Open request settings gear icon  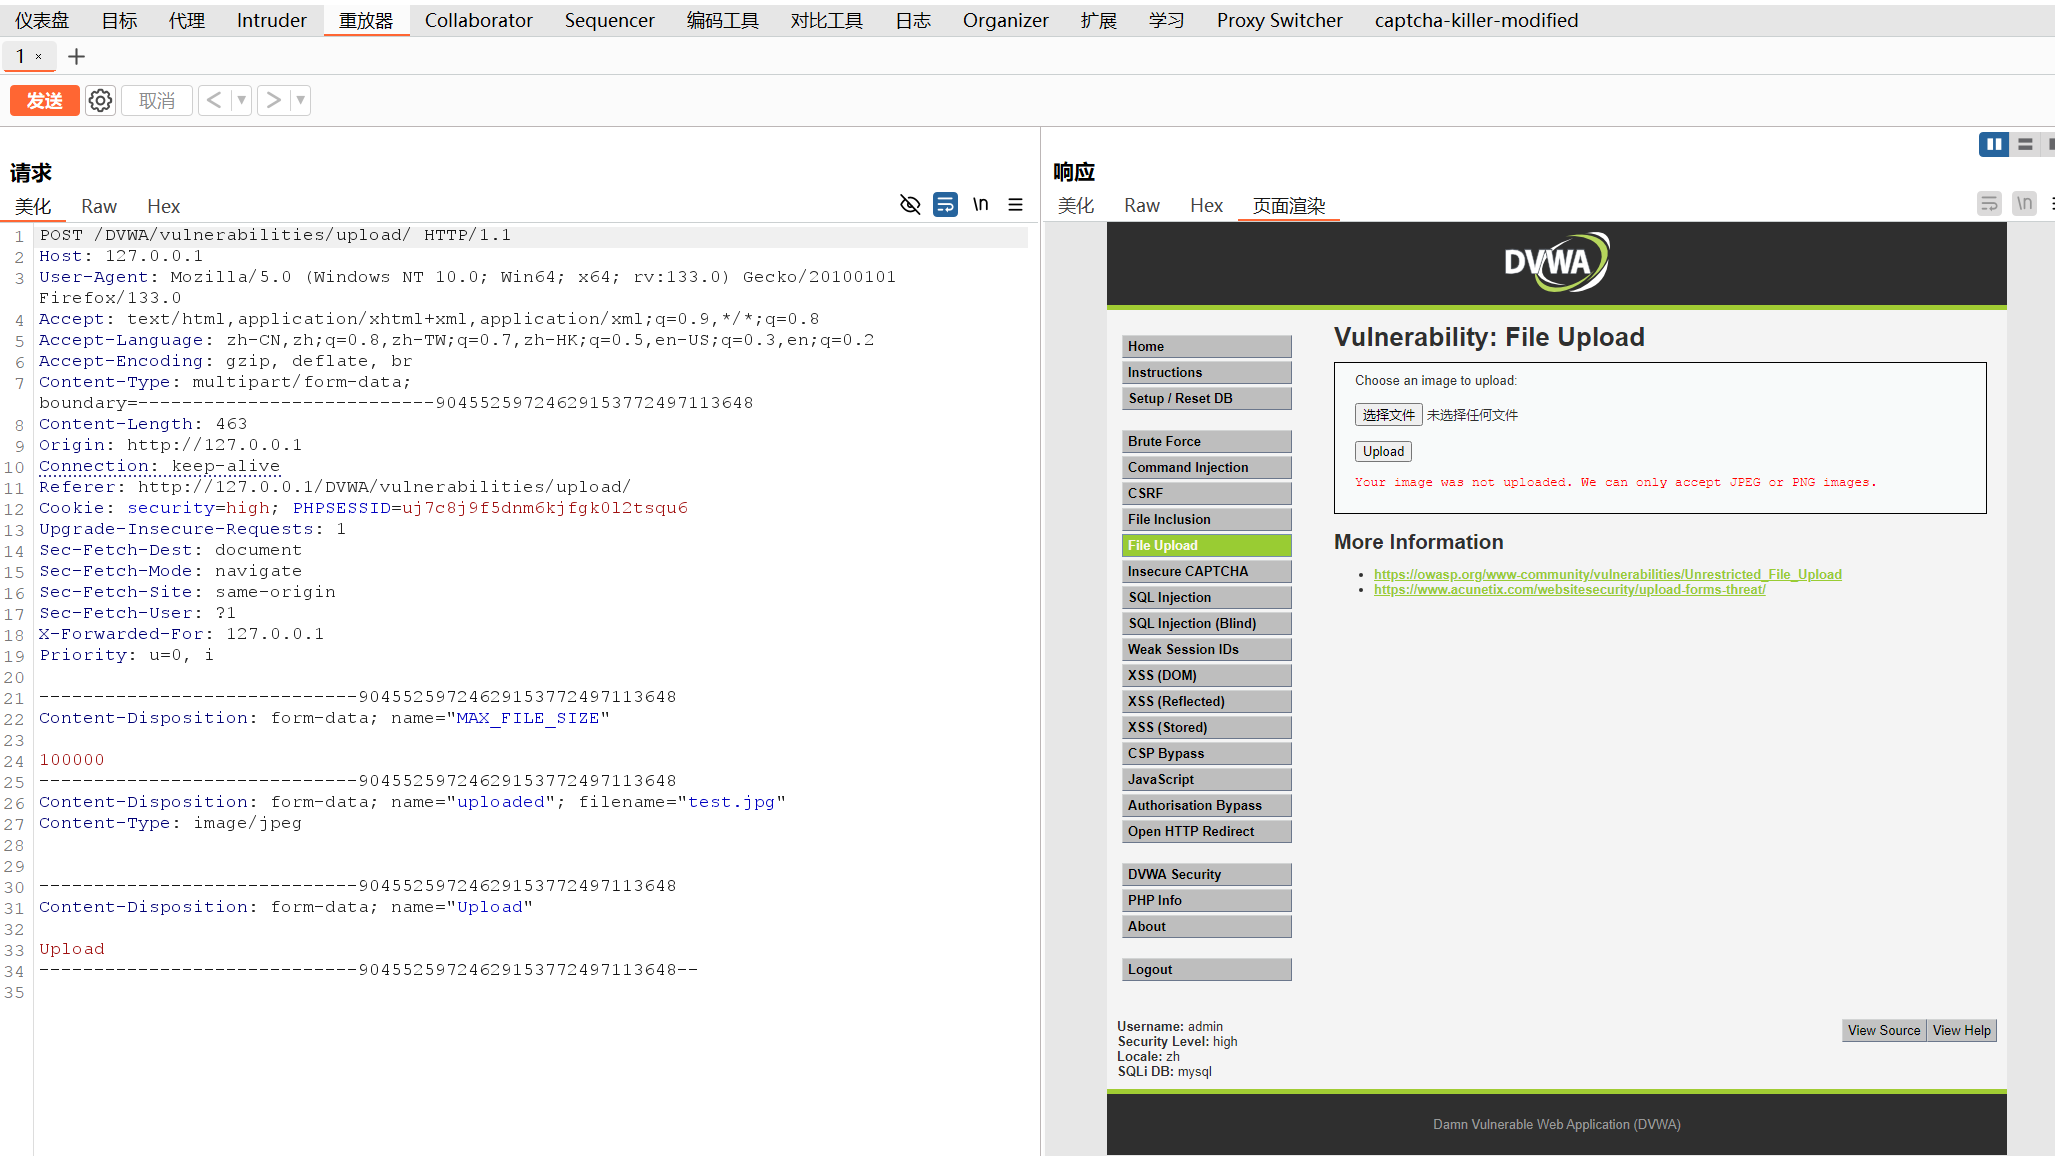click(100, 100)
